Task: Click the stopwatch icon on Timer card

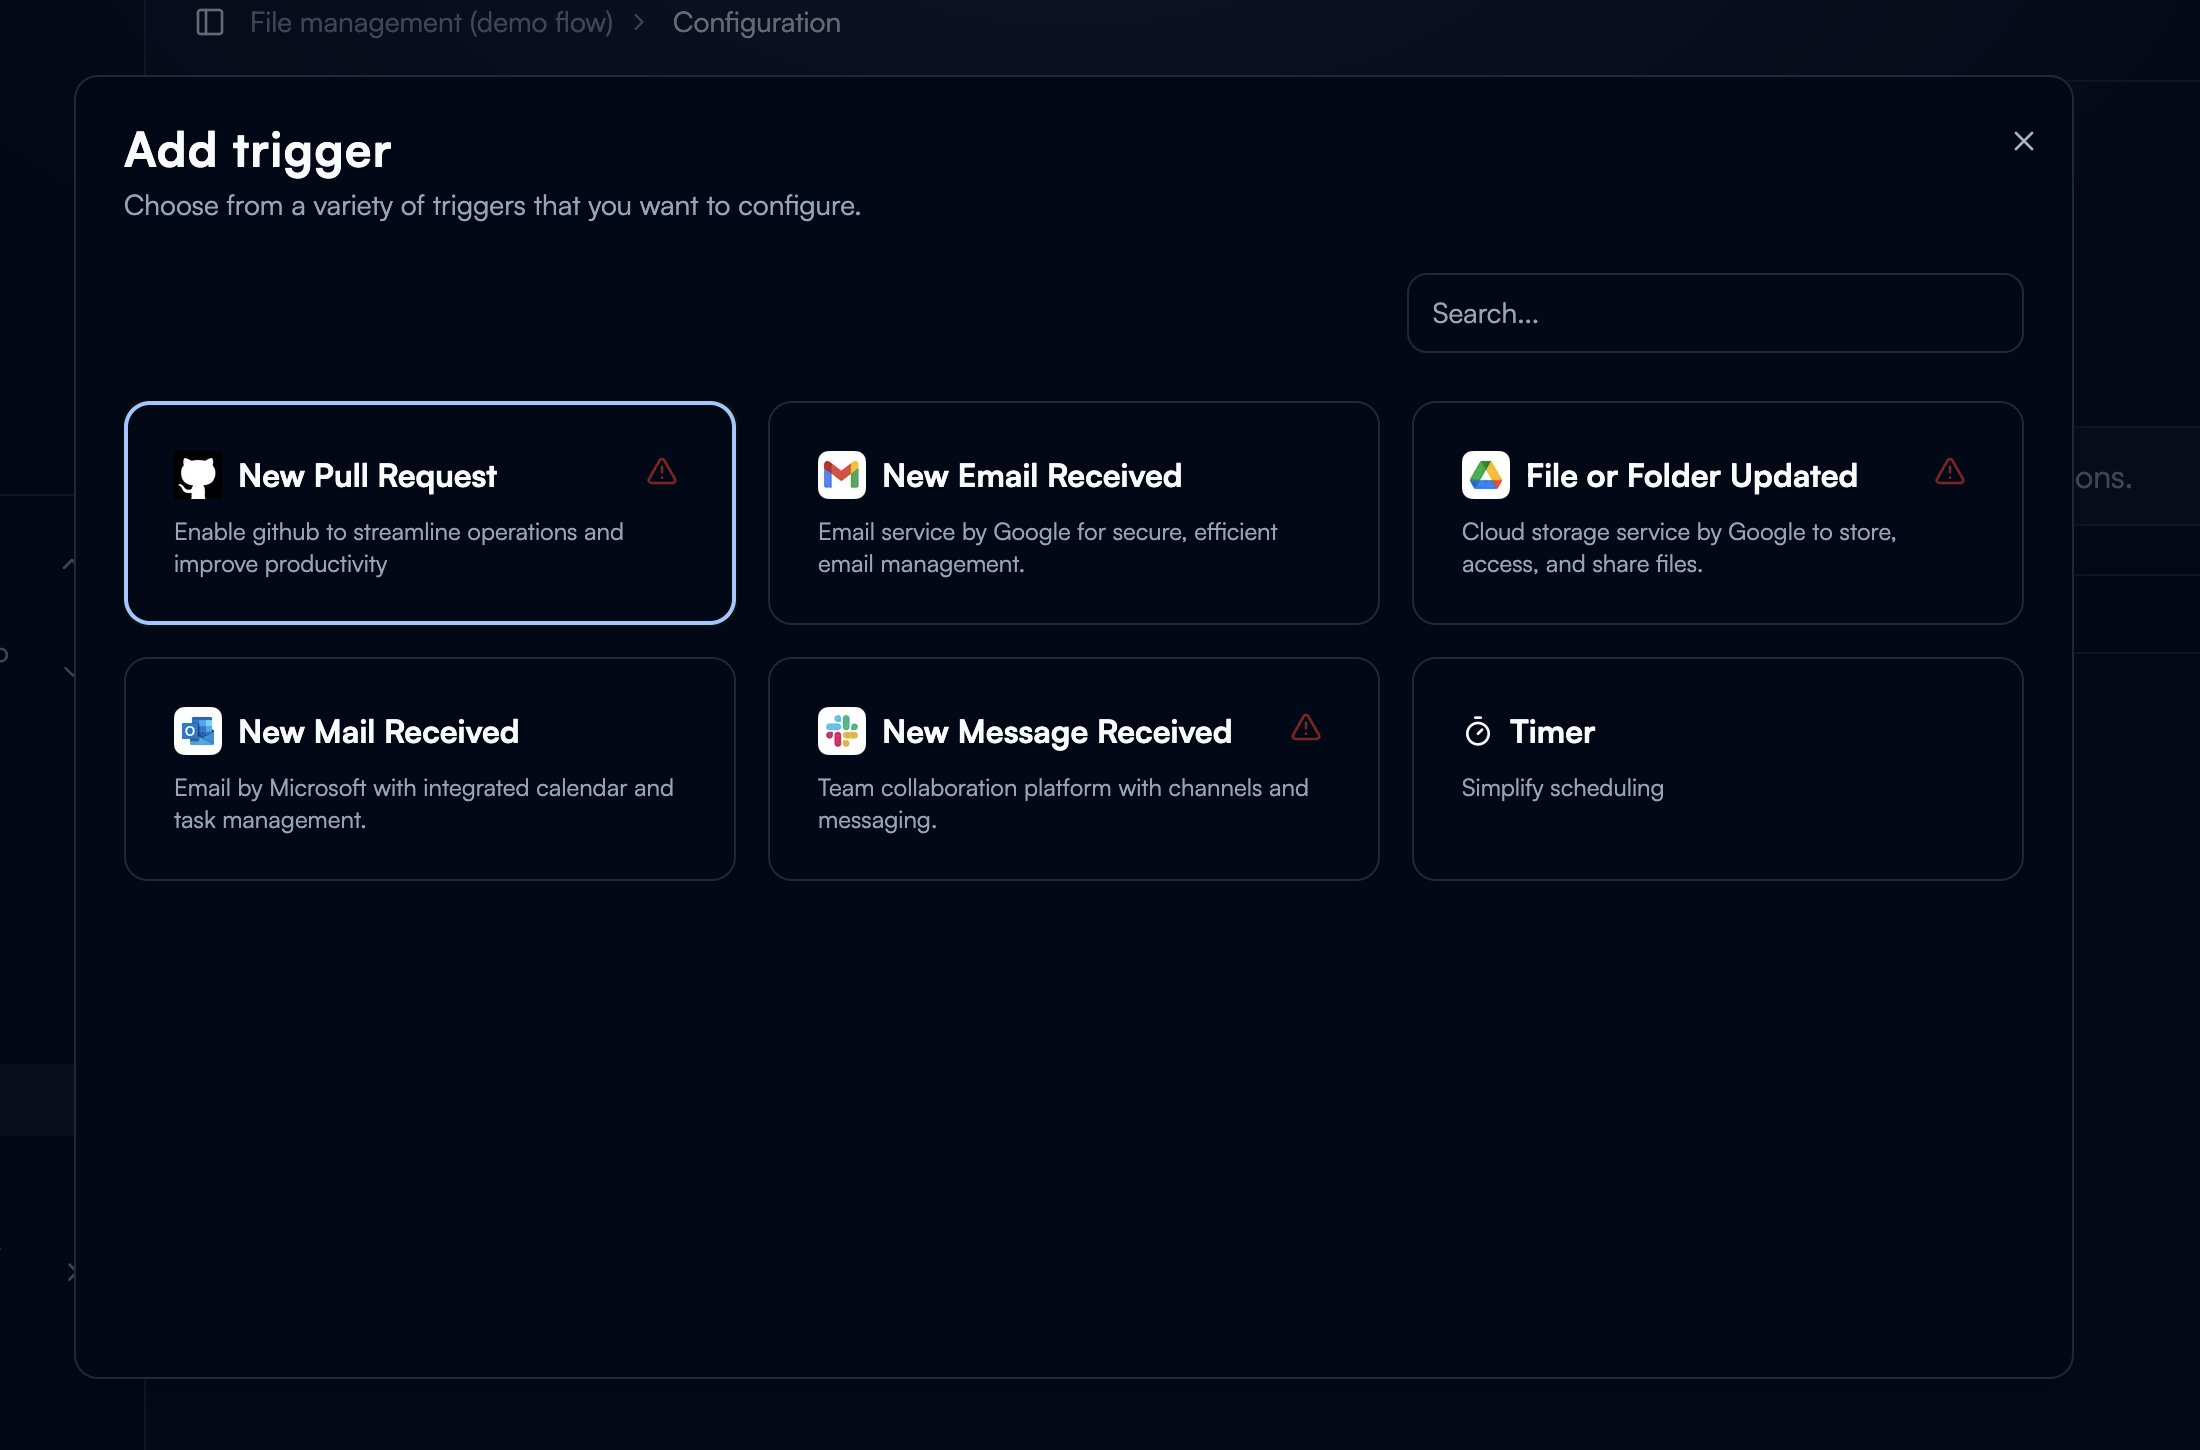Action: (1477, 732)
